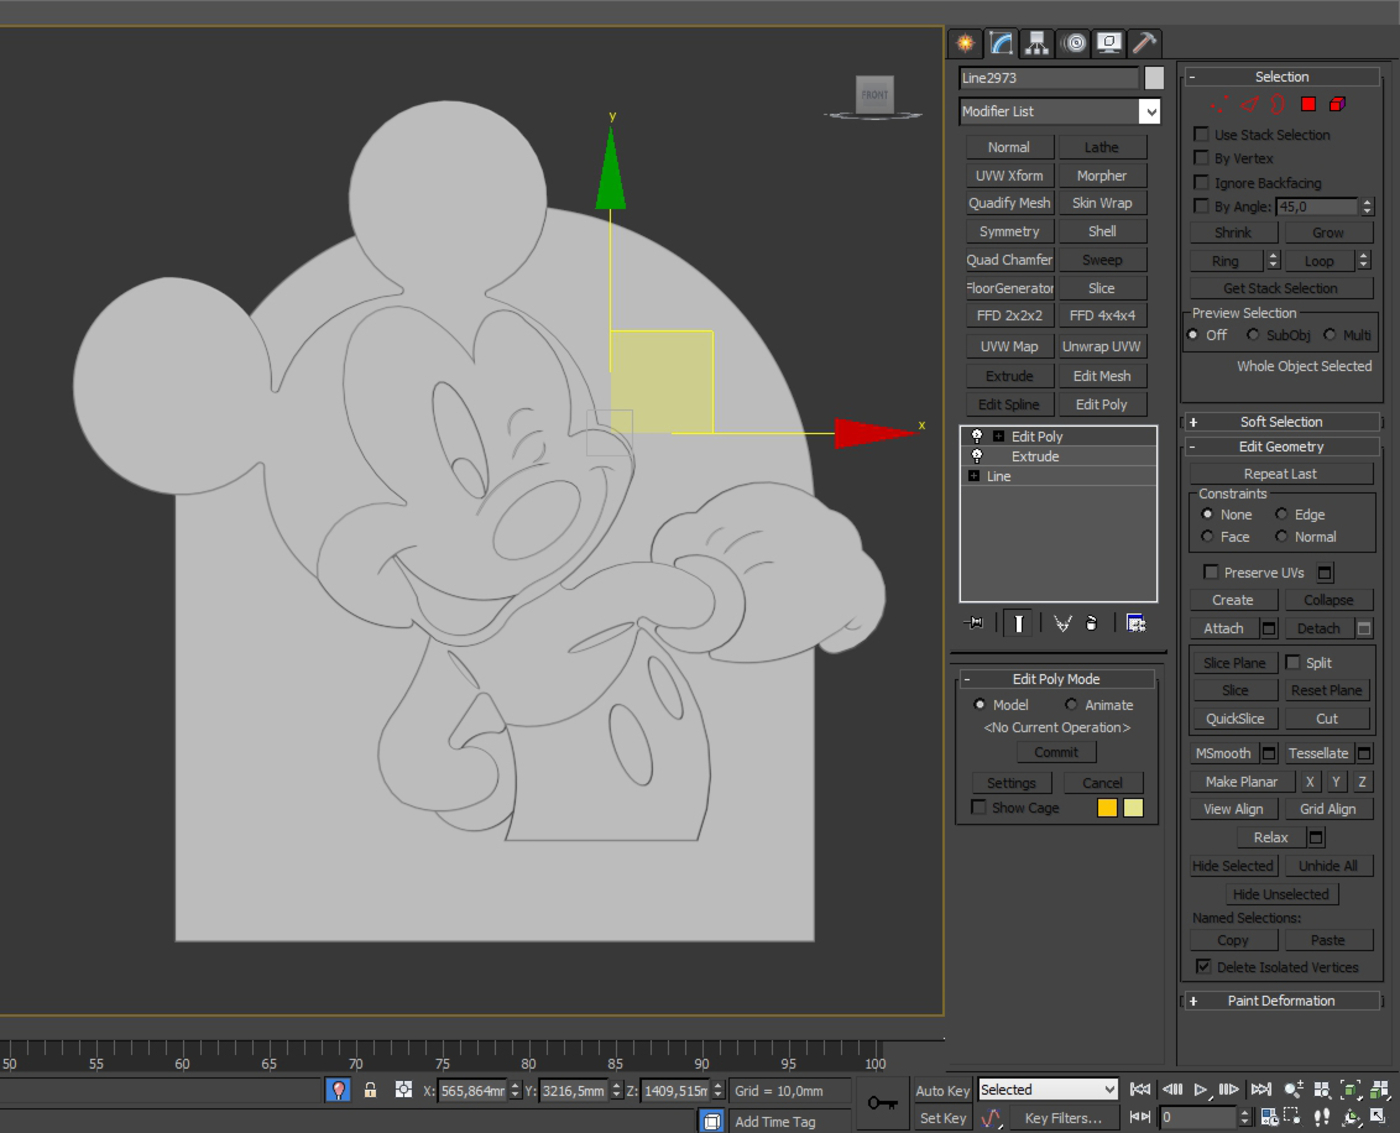Viewport: 1400px width, 1133px height.
Task: Select Polygon sub-object level icon
Action: [x=1308, y=104]
